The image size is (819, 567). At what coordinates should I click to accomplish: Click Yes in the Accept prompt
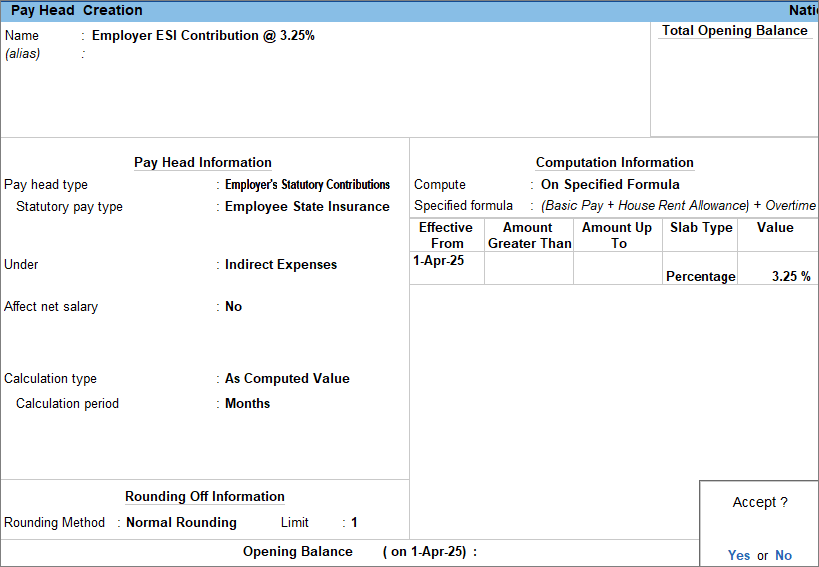738,555
